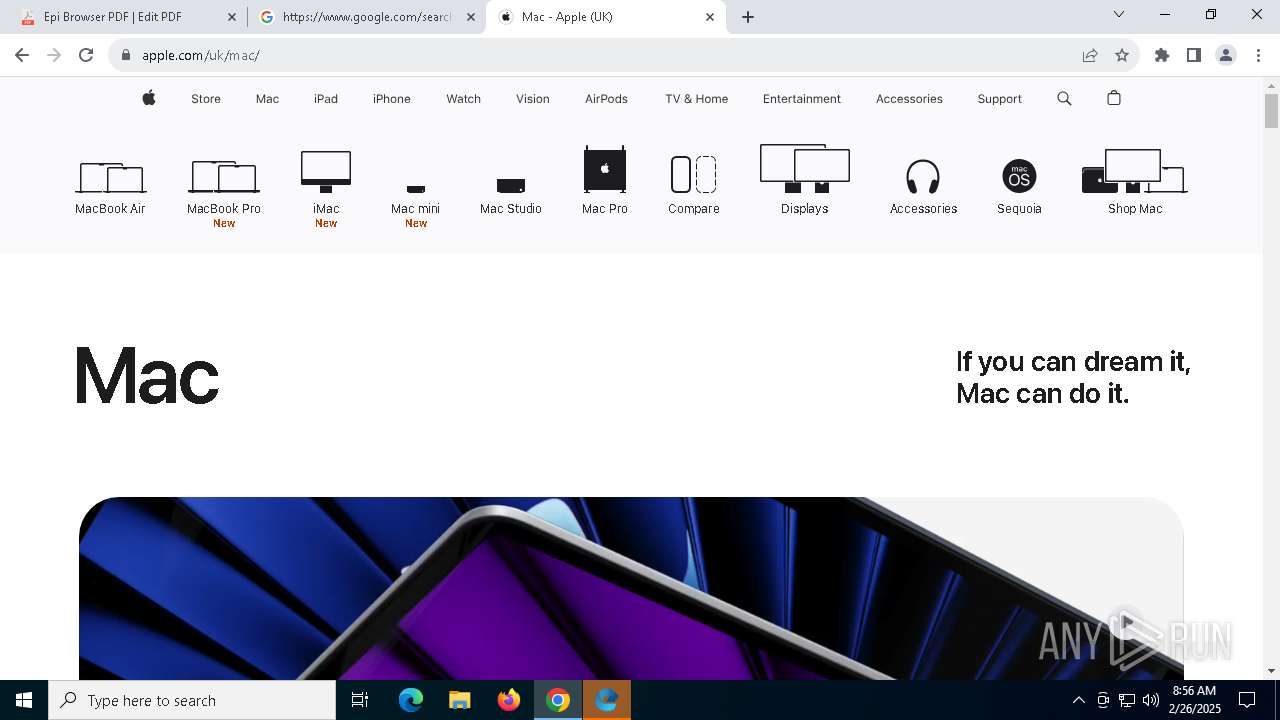The width and height of the screenshot is (1280, 720).
Task: Go forward with browser forward arrow
Action: coord(54,55)
